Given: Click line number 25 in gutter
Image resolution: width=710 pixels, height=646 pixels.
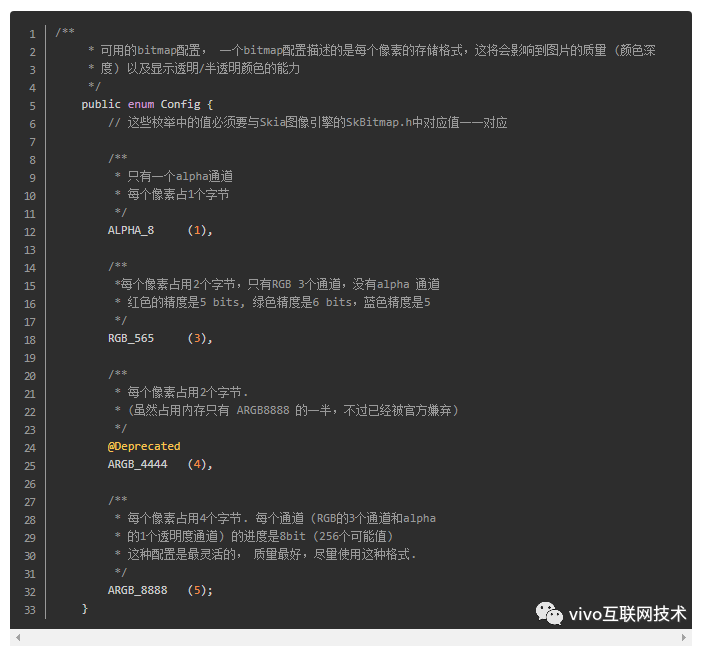Looking at the screenshot, I should (30, 466).
